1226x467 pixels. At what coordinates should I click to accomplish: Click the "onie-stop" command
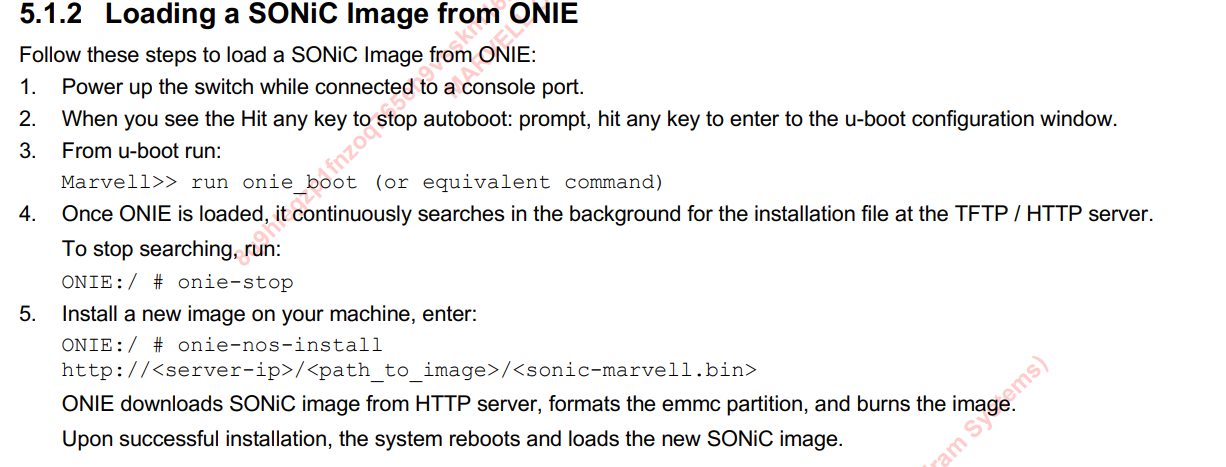point(235,282)
